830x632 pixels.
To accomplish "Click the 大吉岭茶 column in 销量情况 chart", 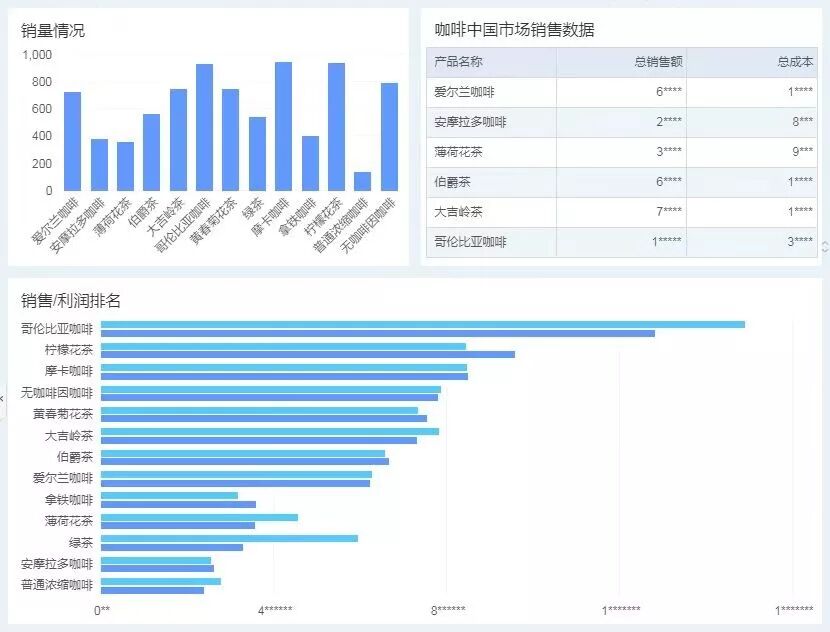I will (178, 140).
